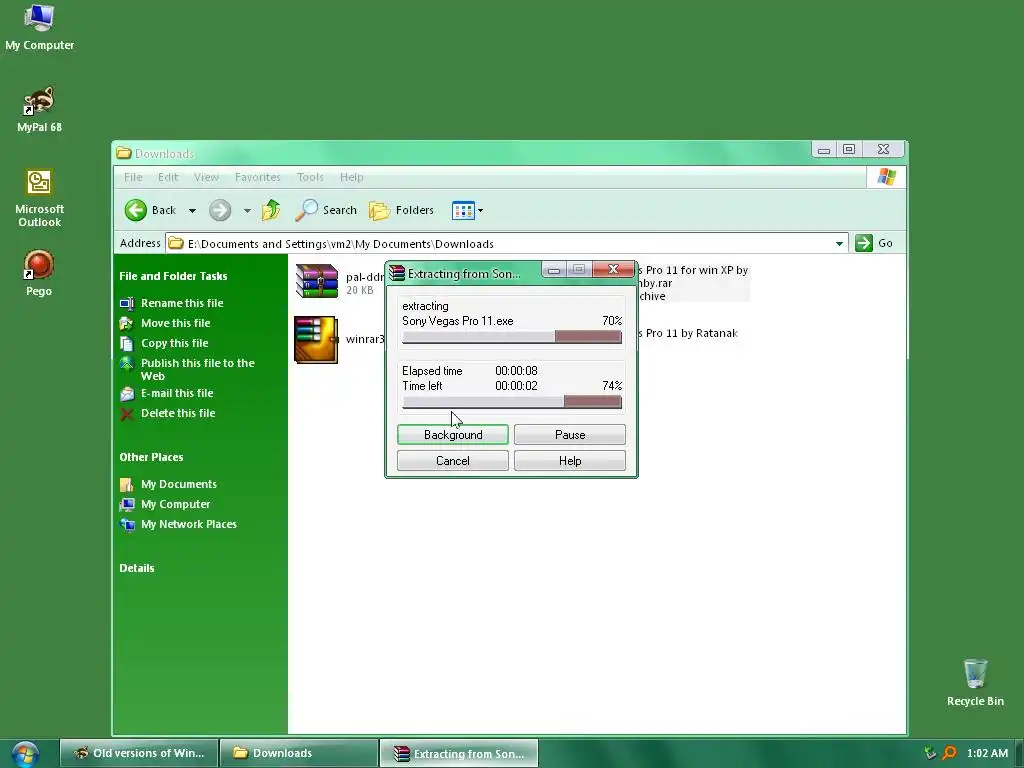Open the Edit menu
The height and width of the screenshot is (768, 1024).
point(168,177)
